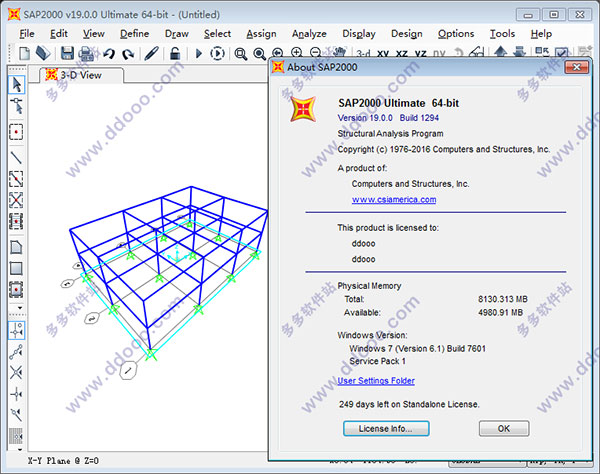The height and width of the screenshot is (474, 600).
Task: Select the Quick Draw Area tool
Action: pos(16,290)
